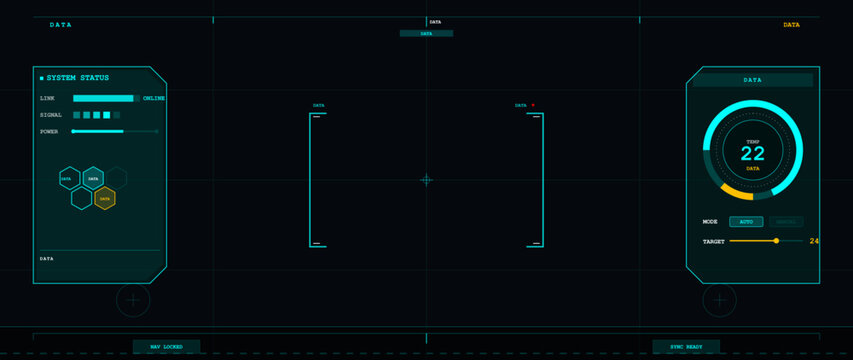Select the center crosshair reticle
This screenshot has width=853, height=360.
tap(426, 180)
